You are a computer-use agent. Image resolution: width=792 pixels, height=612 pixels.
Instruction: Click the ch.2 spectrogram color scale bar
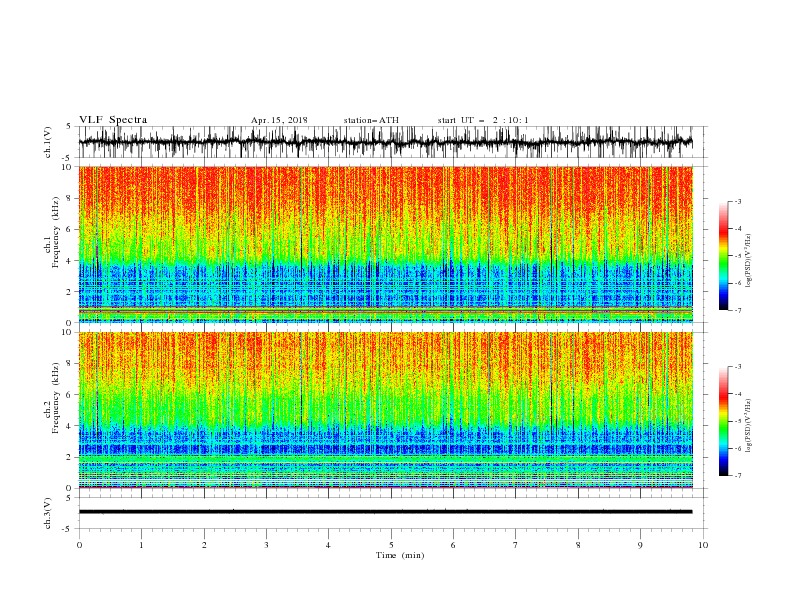723,421
